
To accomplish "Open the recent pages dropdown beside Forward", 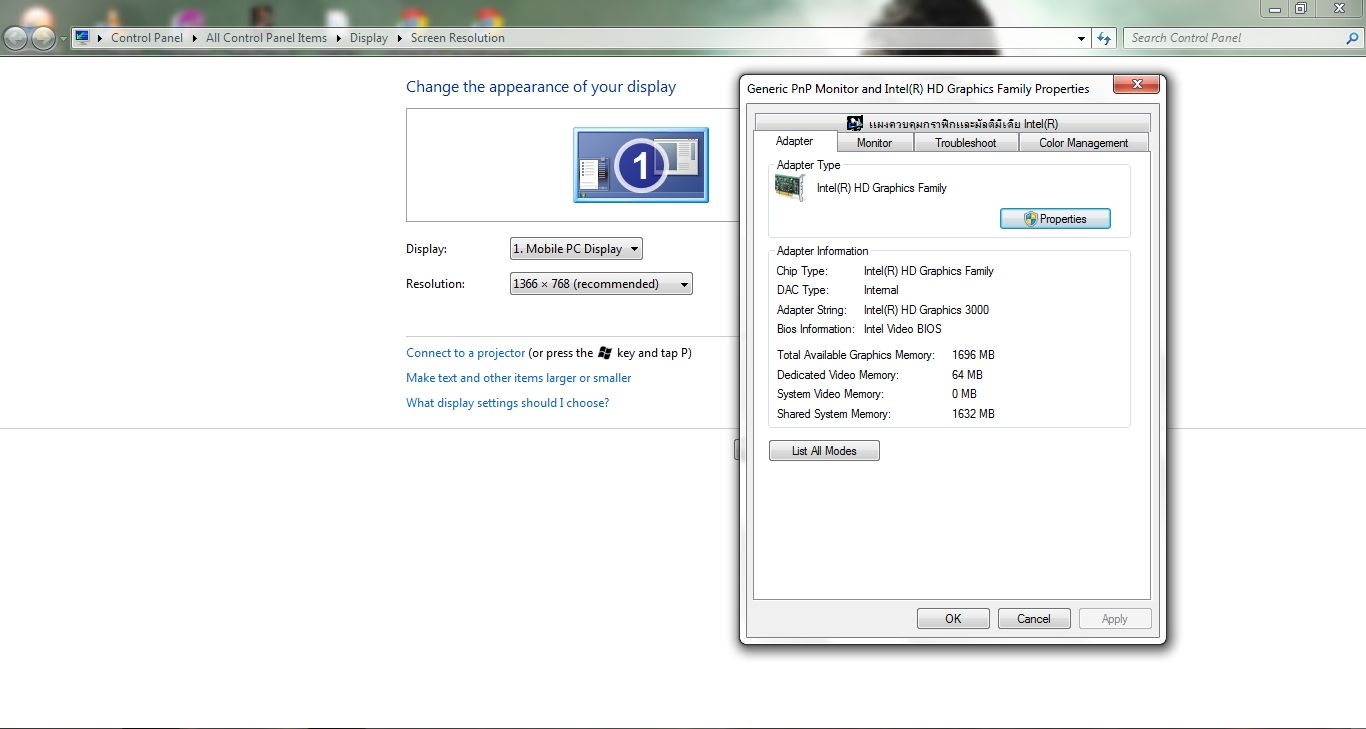I will point(64,39).
